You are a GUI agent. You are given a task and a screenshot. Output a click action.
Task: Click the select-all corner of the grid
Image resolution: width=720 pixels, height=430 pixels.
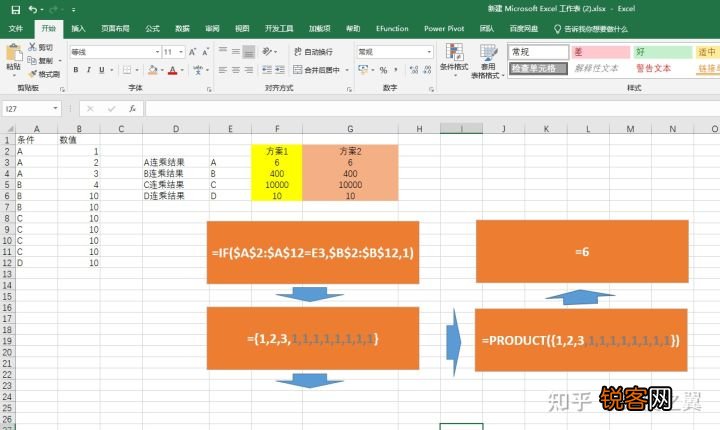(x=9, y=129)
